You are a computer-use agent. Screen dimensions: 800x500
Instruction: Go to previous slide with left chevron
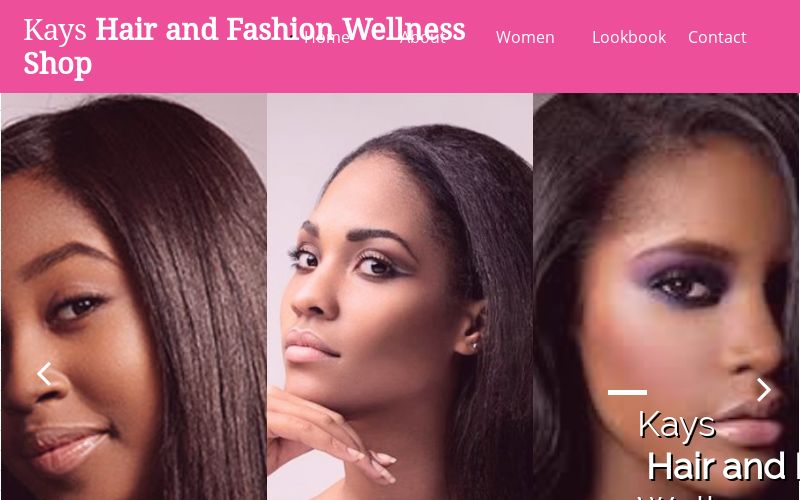point(44,374)
